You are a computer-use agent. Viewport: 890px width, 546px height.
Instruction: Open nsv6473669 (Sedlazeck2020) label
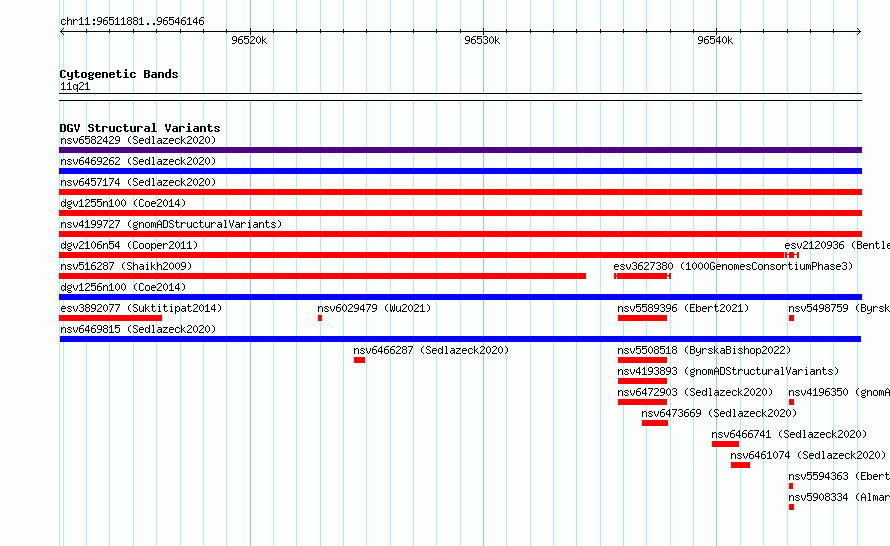(x=719, y=413)
